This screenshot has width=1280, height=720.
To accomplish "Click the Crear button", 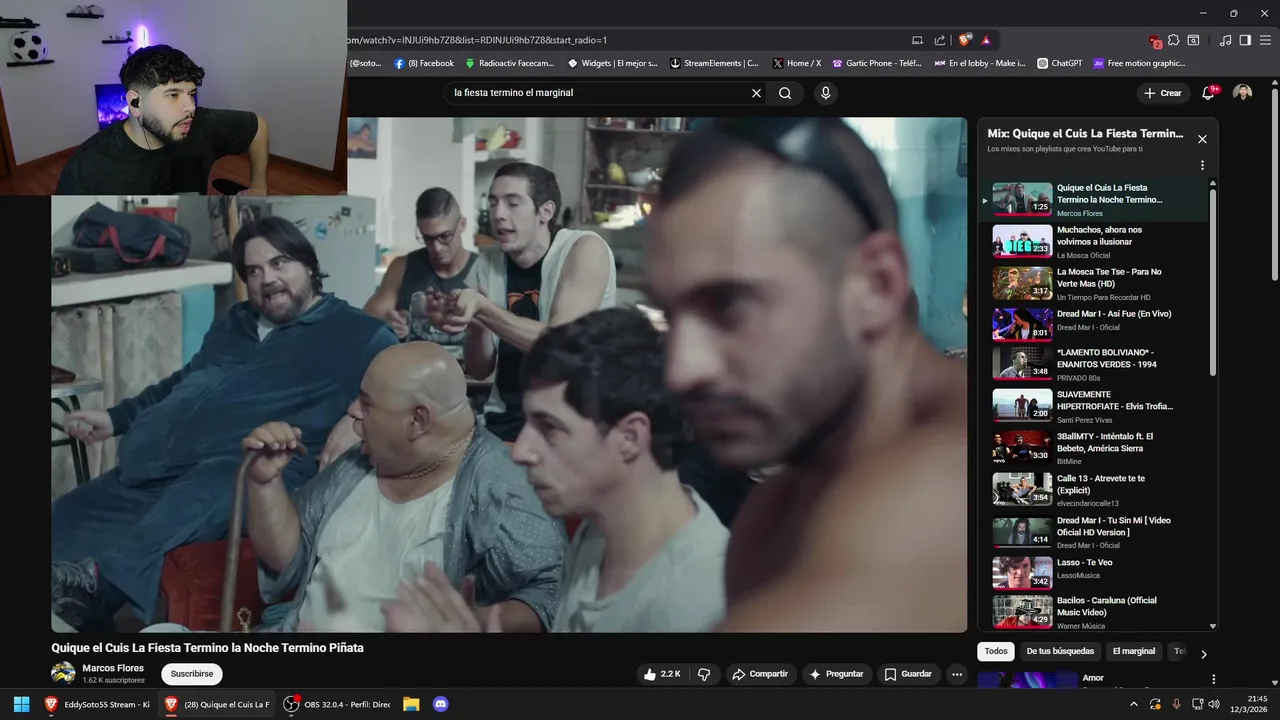I will click(x=1163, y=93).
